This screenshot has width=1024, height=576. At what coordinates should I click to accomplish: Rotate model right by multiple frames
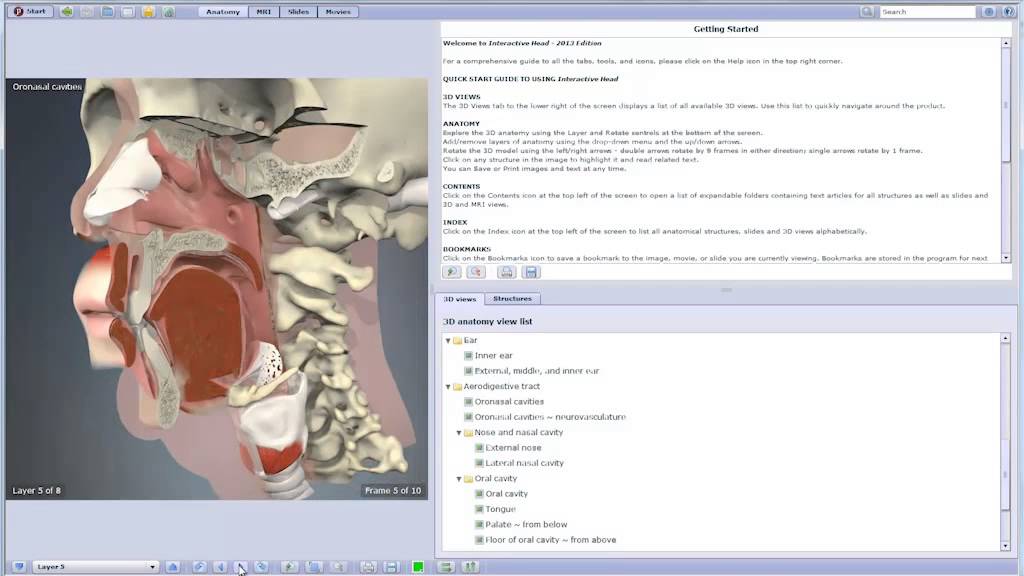coord(261,567)
